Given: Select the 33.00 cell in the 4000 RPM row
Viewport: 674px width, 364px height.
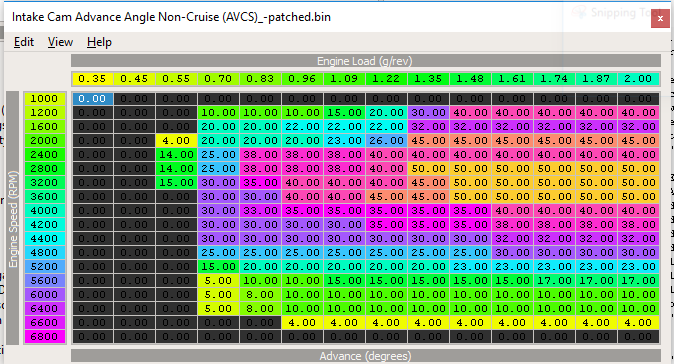Looking at the screenshot, I should coord(260,211).
